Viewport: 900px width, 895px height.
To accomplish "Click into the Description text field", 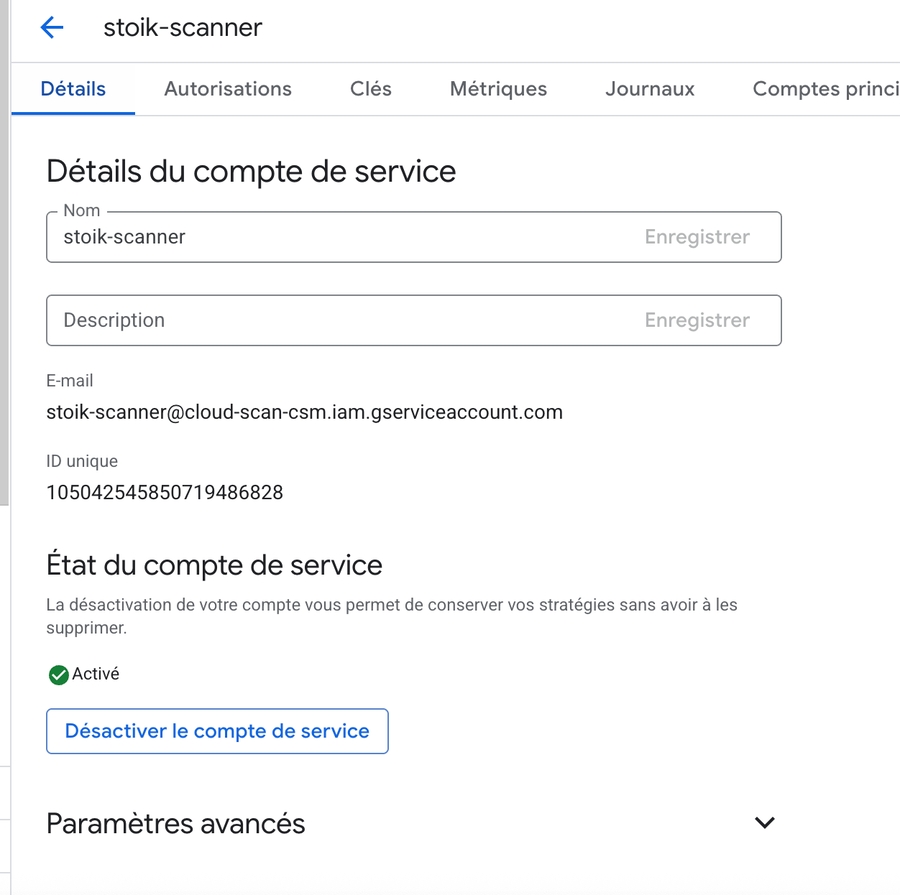I will click(340, 321).
